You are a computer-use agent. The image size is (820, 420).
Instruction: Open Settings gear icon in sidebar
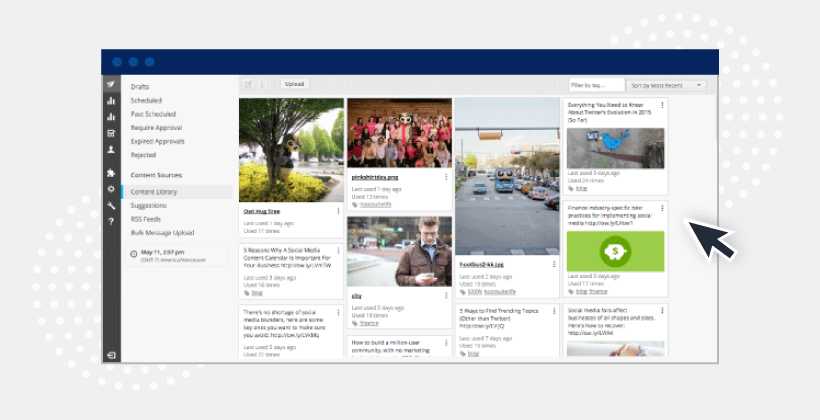(111, 188)
